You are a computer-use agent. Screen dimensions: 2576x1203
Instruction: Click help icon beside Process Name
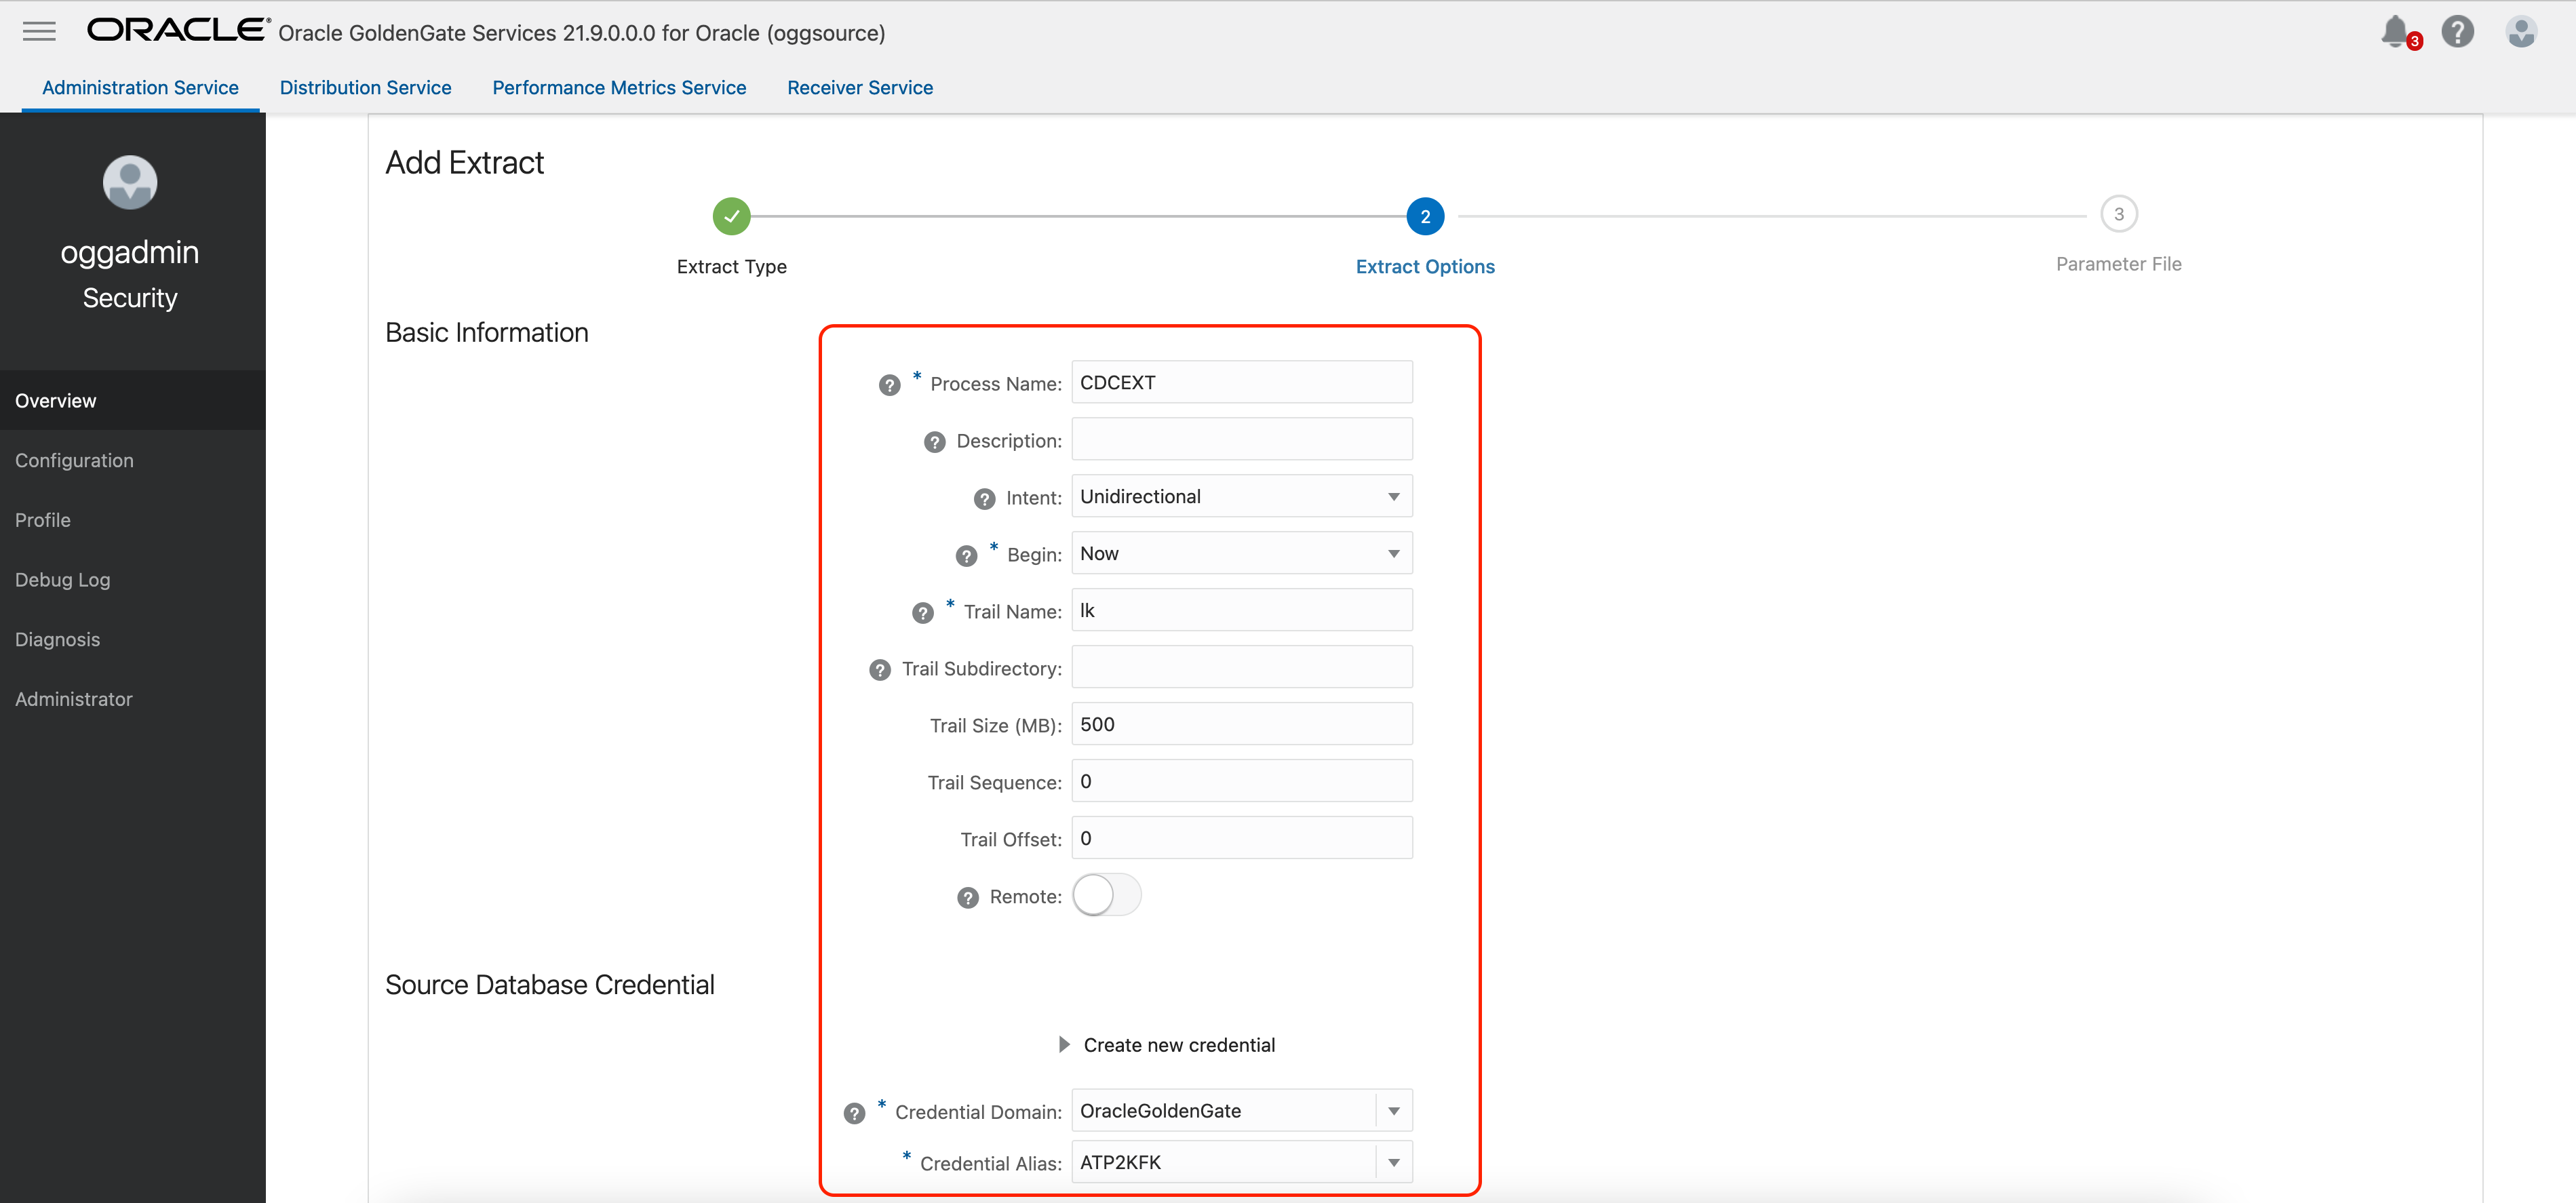point(889,385)
